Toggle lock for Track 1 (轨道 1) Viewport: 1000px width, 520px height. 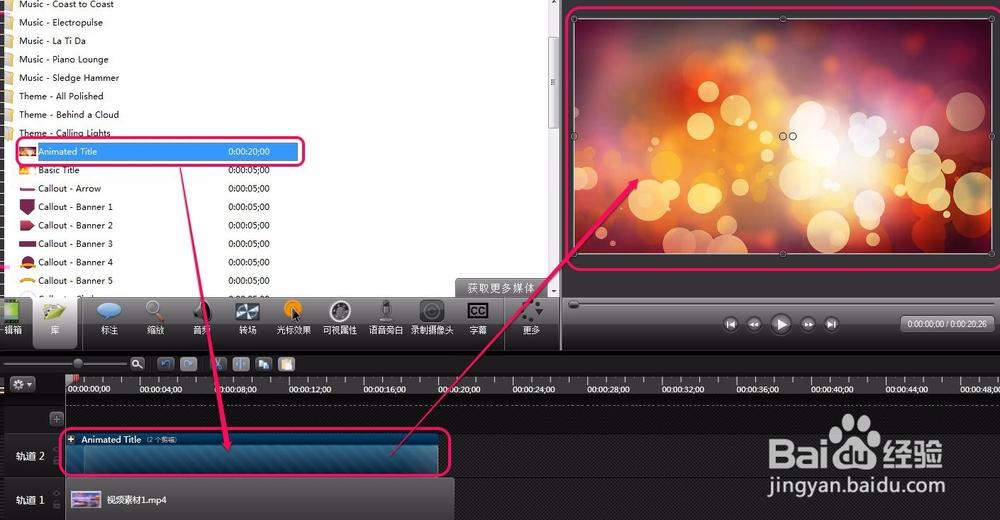click(x=57, y=505)
